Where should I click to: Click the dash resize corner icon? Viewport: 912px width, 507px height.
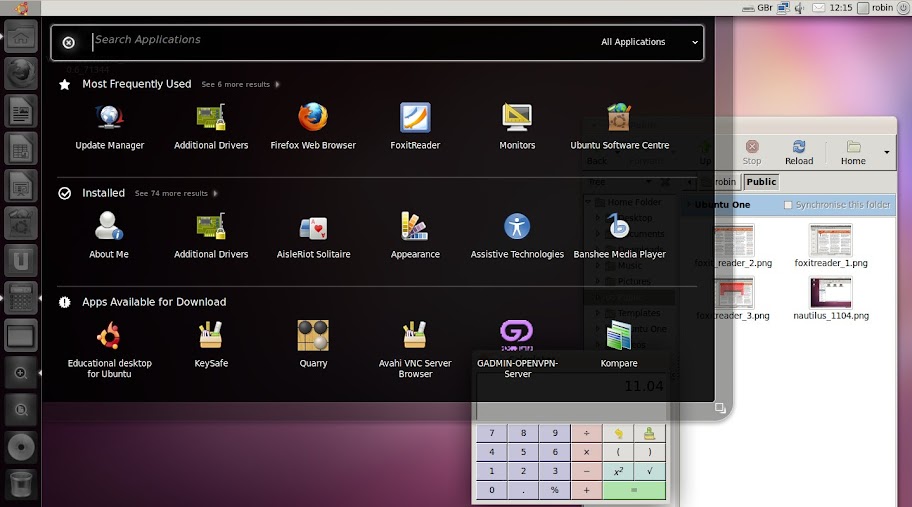coord(720,408)
